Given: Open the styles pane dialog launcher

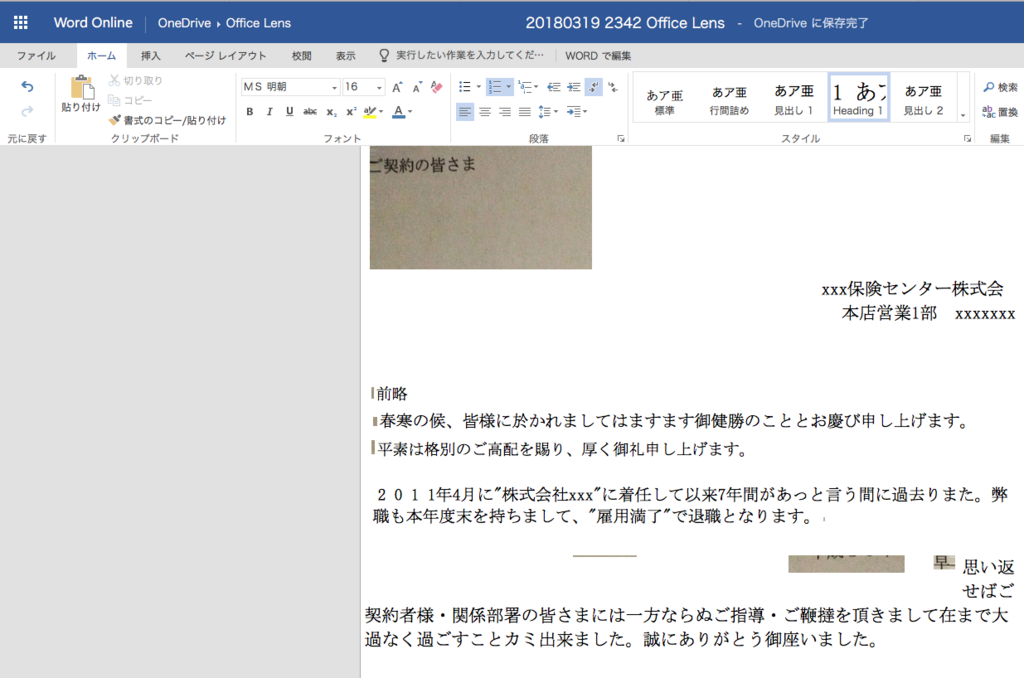Looking at the screenshot, I should 967,138.
